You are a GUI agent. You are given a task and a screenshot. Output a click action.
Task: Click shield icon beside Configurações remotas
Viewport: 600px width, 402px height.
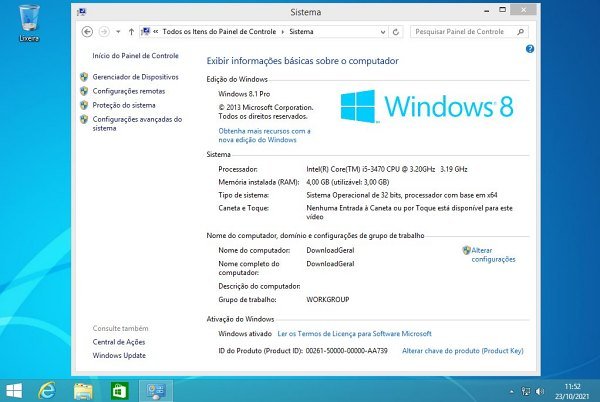[84, 91]
